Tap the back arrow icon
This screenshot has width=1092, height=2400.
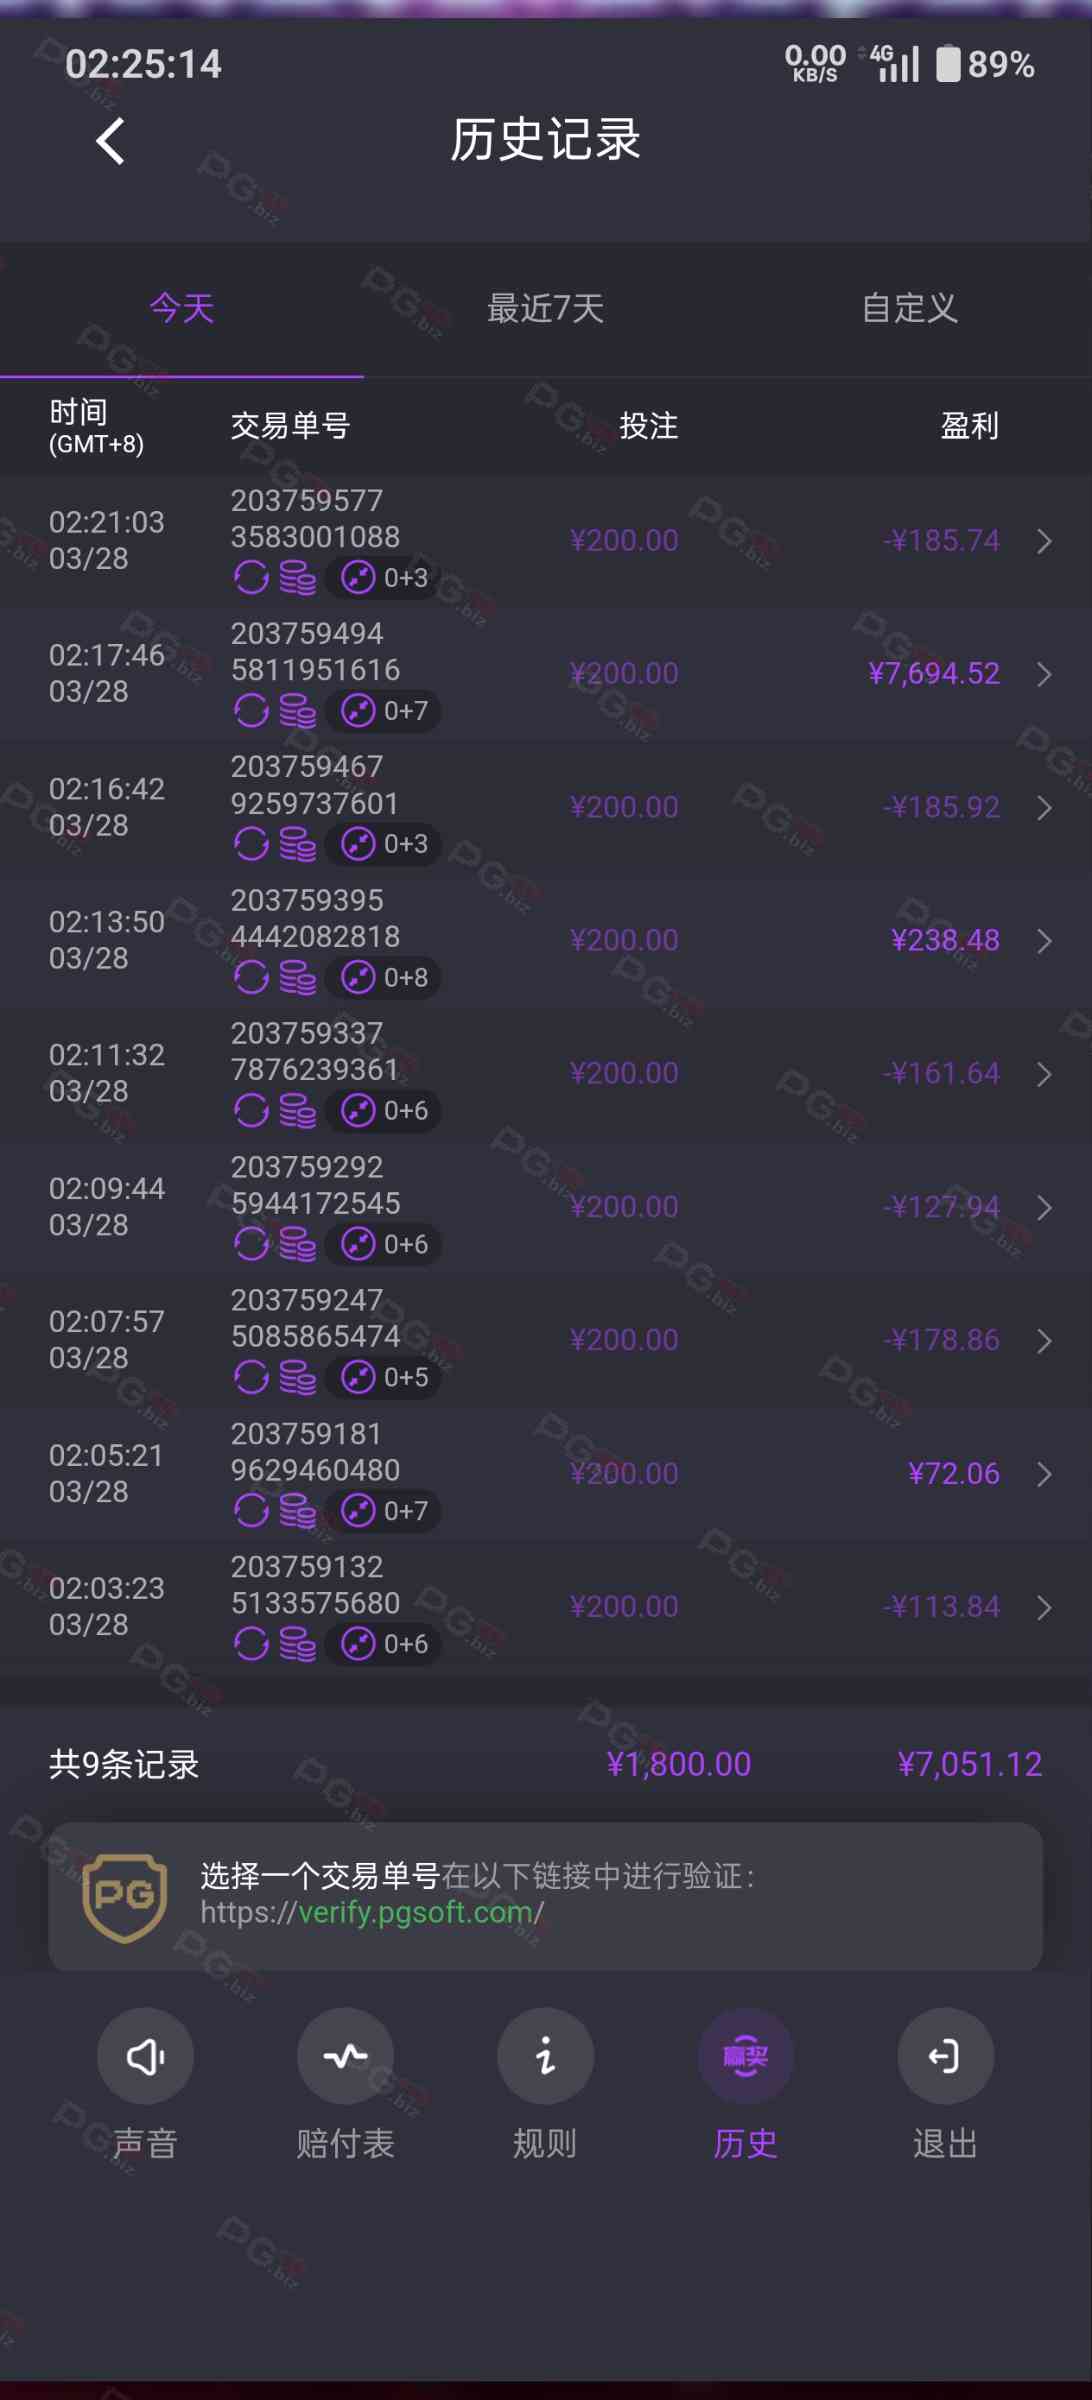tap(110, 141)
